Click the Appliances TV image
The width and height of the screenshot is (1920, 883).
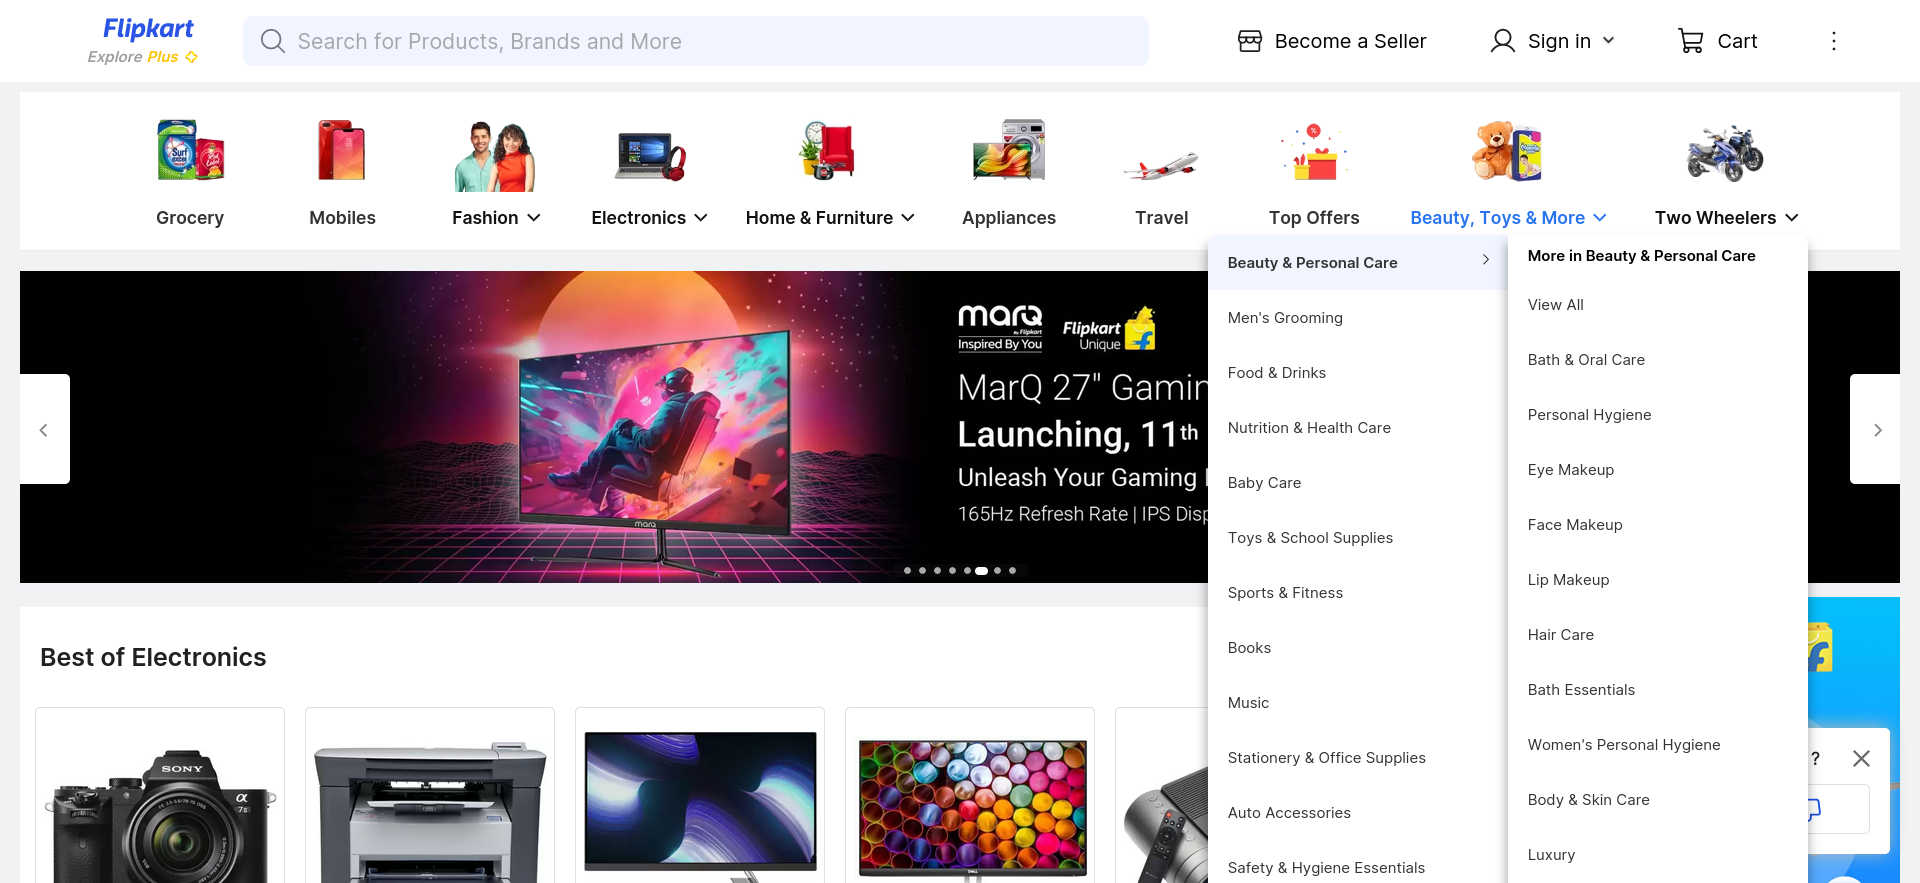[x=1009, y=151]
